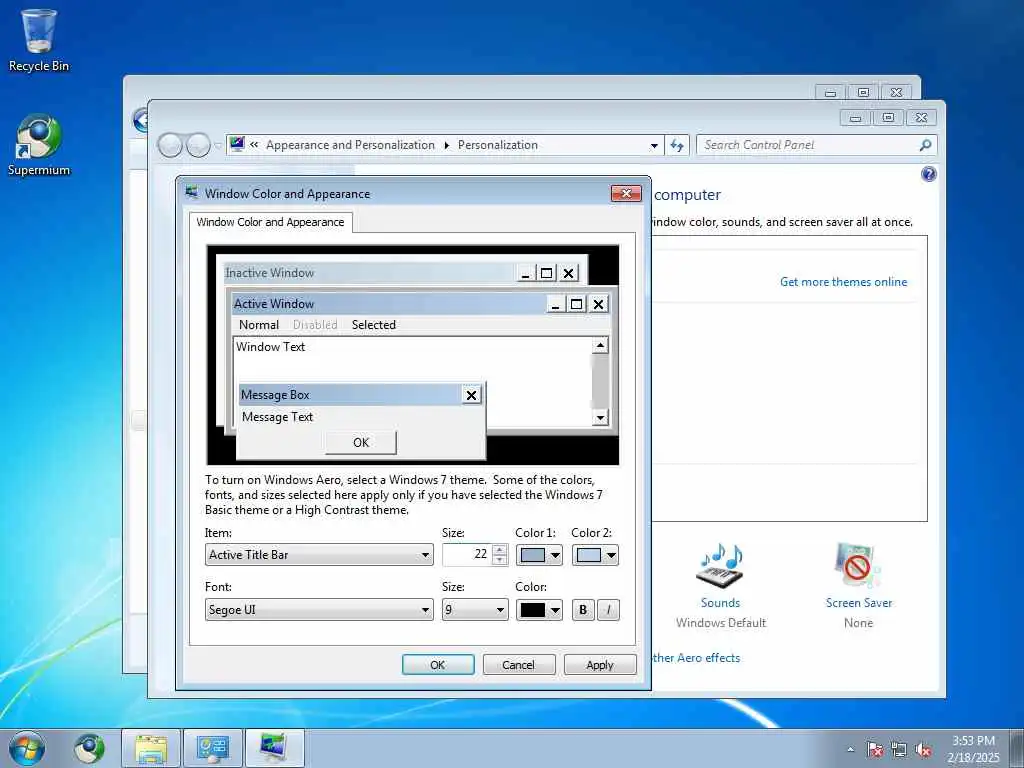Image resolution: width=1024 pixels, height=768 pixels.
Task: Click Disabled menu item in preview
Action: click(315, 325)
